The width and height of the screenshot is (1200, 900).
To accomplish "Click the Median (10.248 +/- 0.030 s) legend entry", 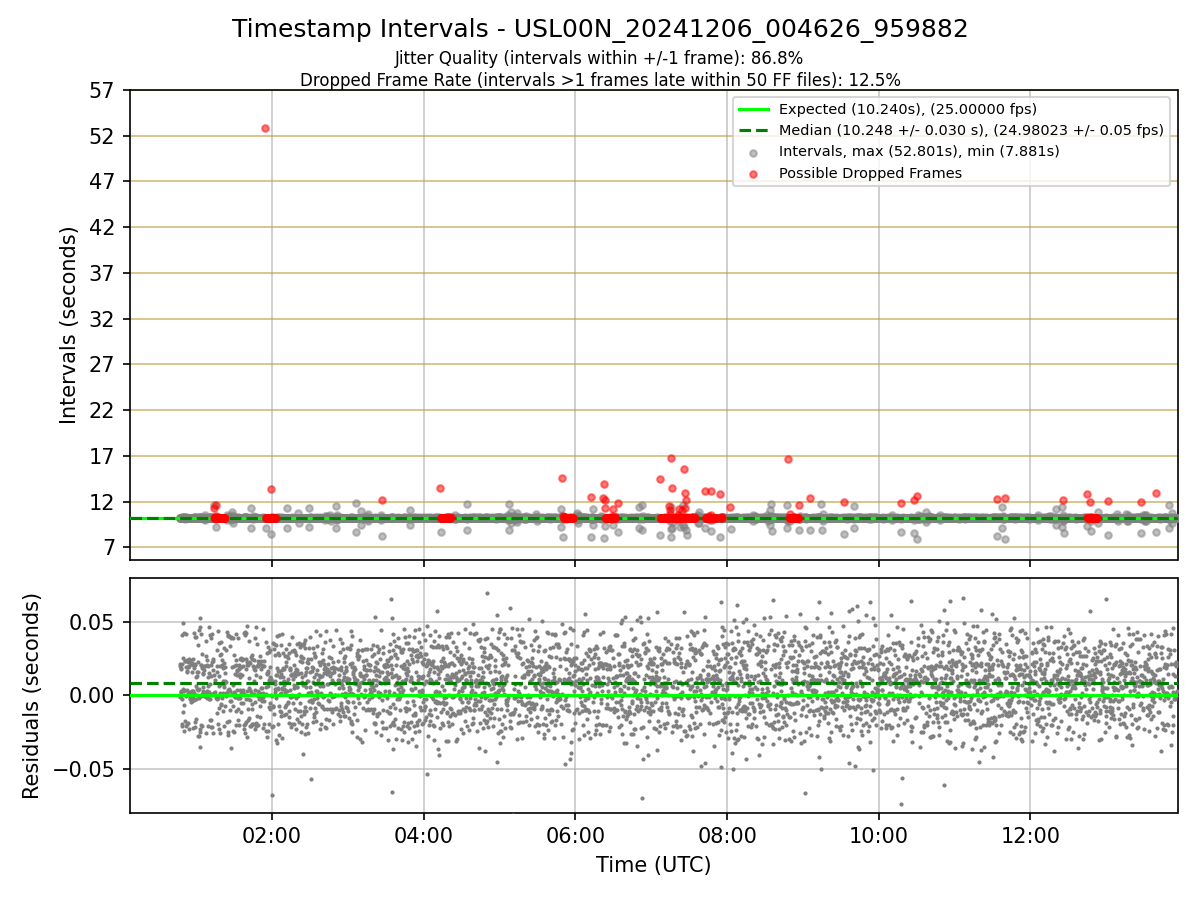I will [x=971, y=130].
